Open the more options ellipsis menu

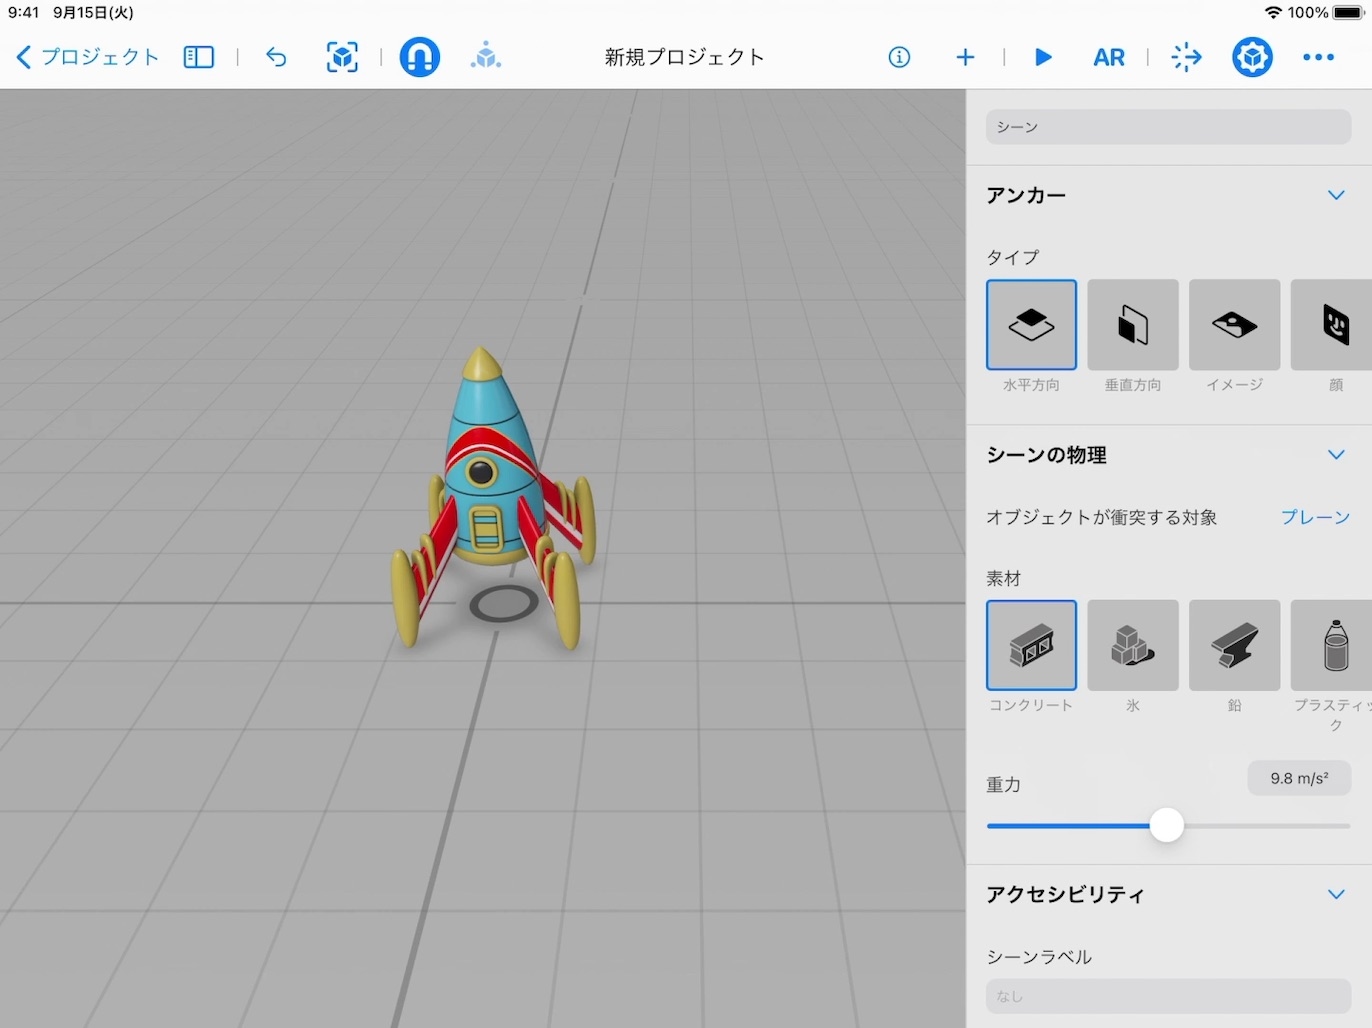1319,57
